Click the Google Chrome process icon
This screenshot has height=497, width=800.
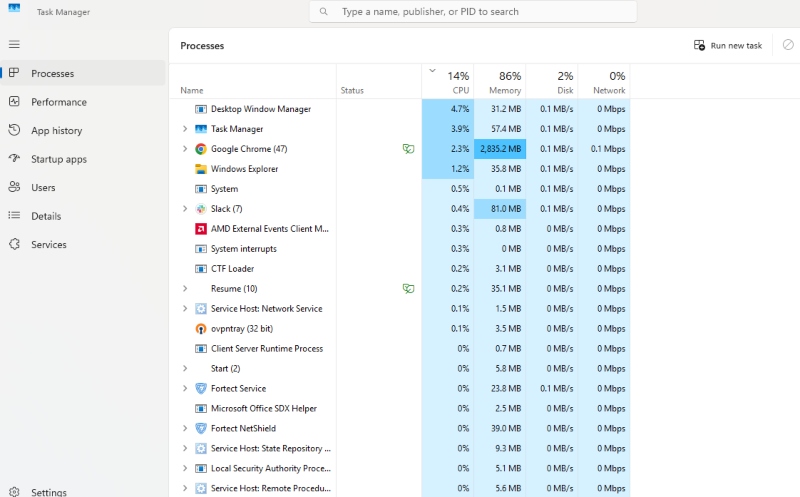pyautogui.click(x=201, y=149)
